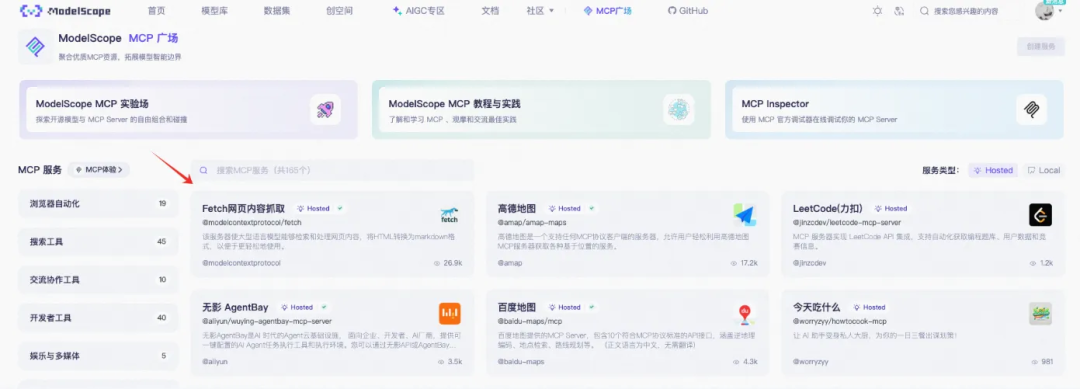Open the 文档 nav item
The image size is (1080, 389).
[x=490, y=11]
